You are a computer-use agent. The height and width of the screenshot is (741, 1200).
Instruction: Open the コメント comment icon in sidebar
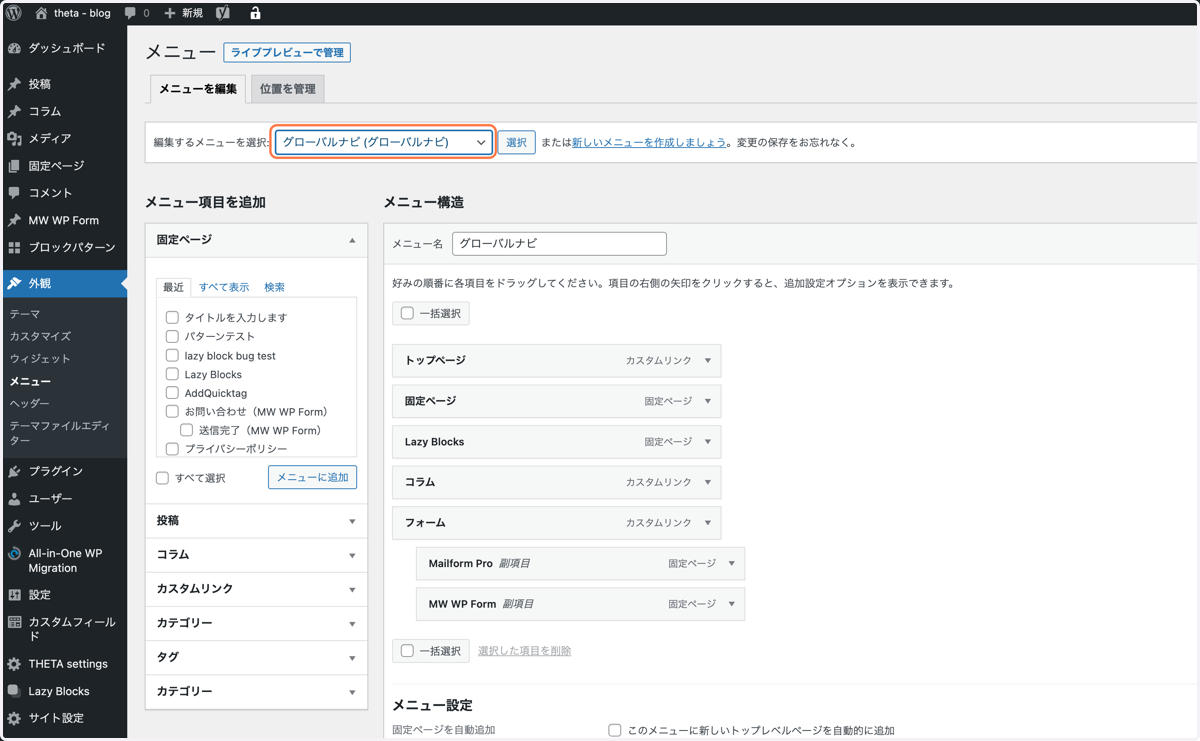14,193
